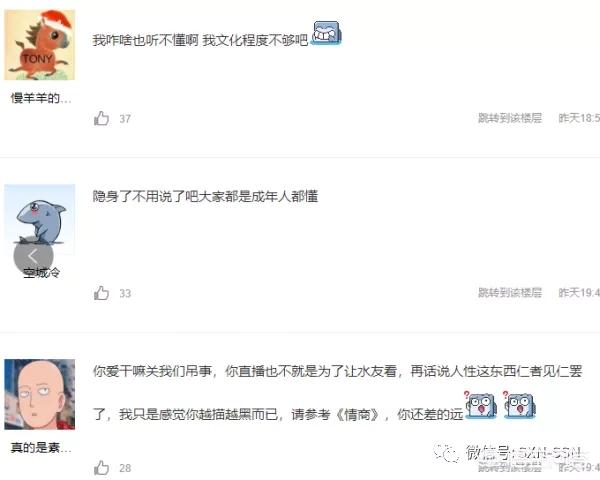Open the bald cartoon avatar profile
The height and width of the screenshot is (480, 600).
click(39, 394)
